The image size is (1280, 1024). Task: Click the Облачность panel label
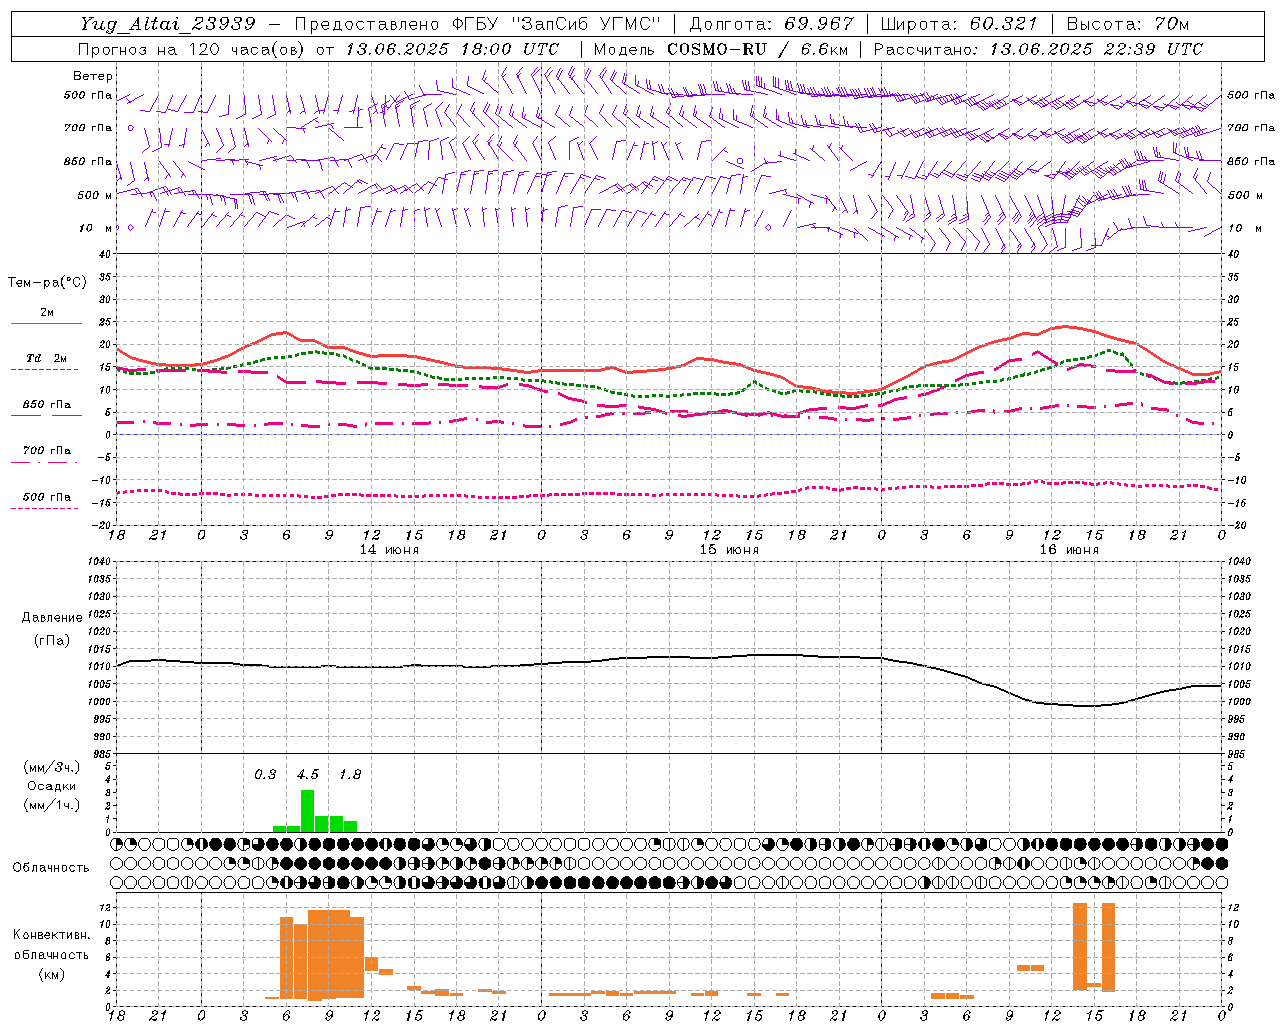52,868
